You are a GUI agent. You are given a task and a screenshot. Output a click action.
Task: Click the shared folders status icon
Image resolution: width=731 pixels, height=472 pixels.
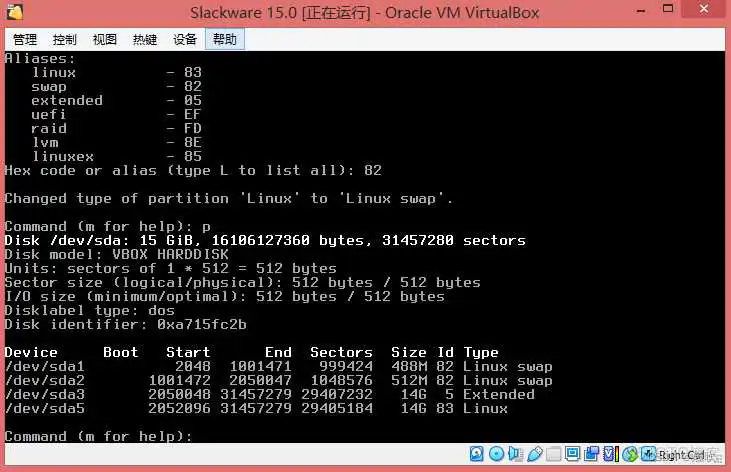coord(553,453)
